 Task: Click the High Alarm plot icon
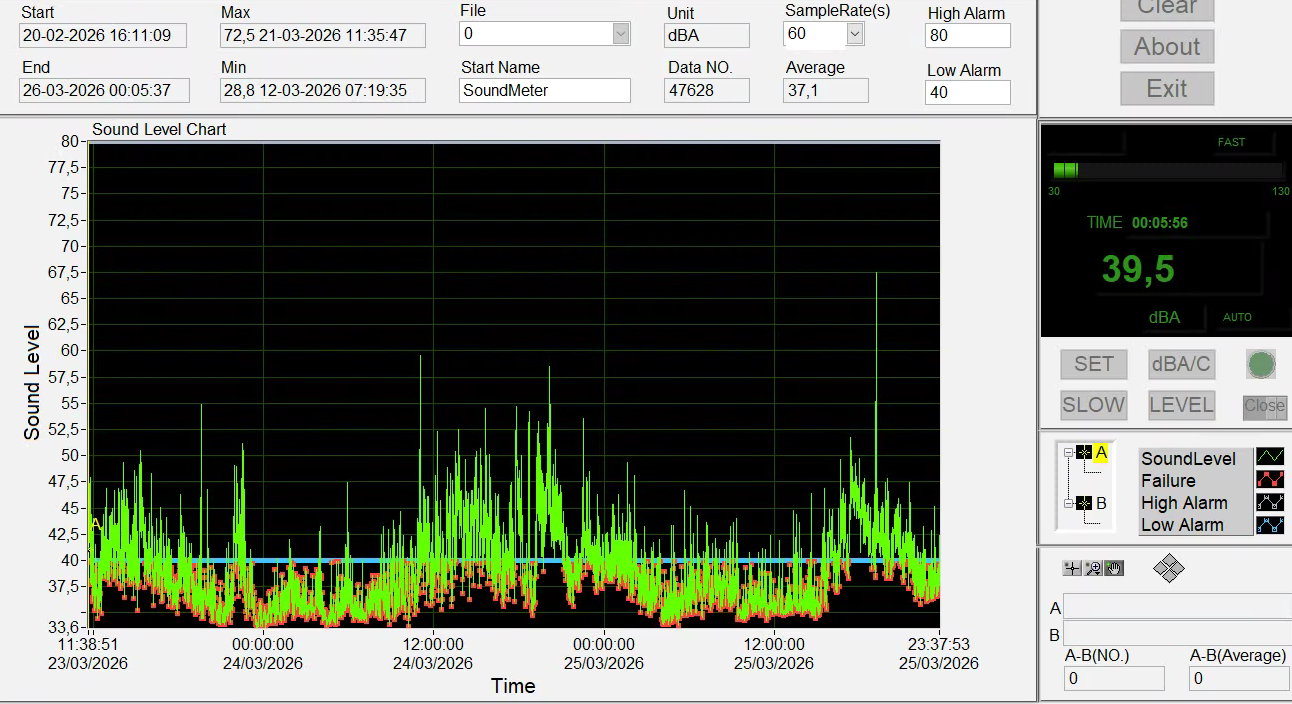1270,502
